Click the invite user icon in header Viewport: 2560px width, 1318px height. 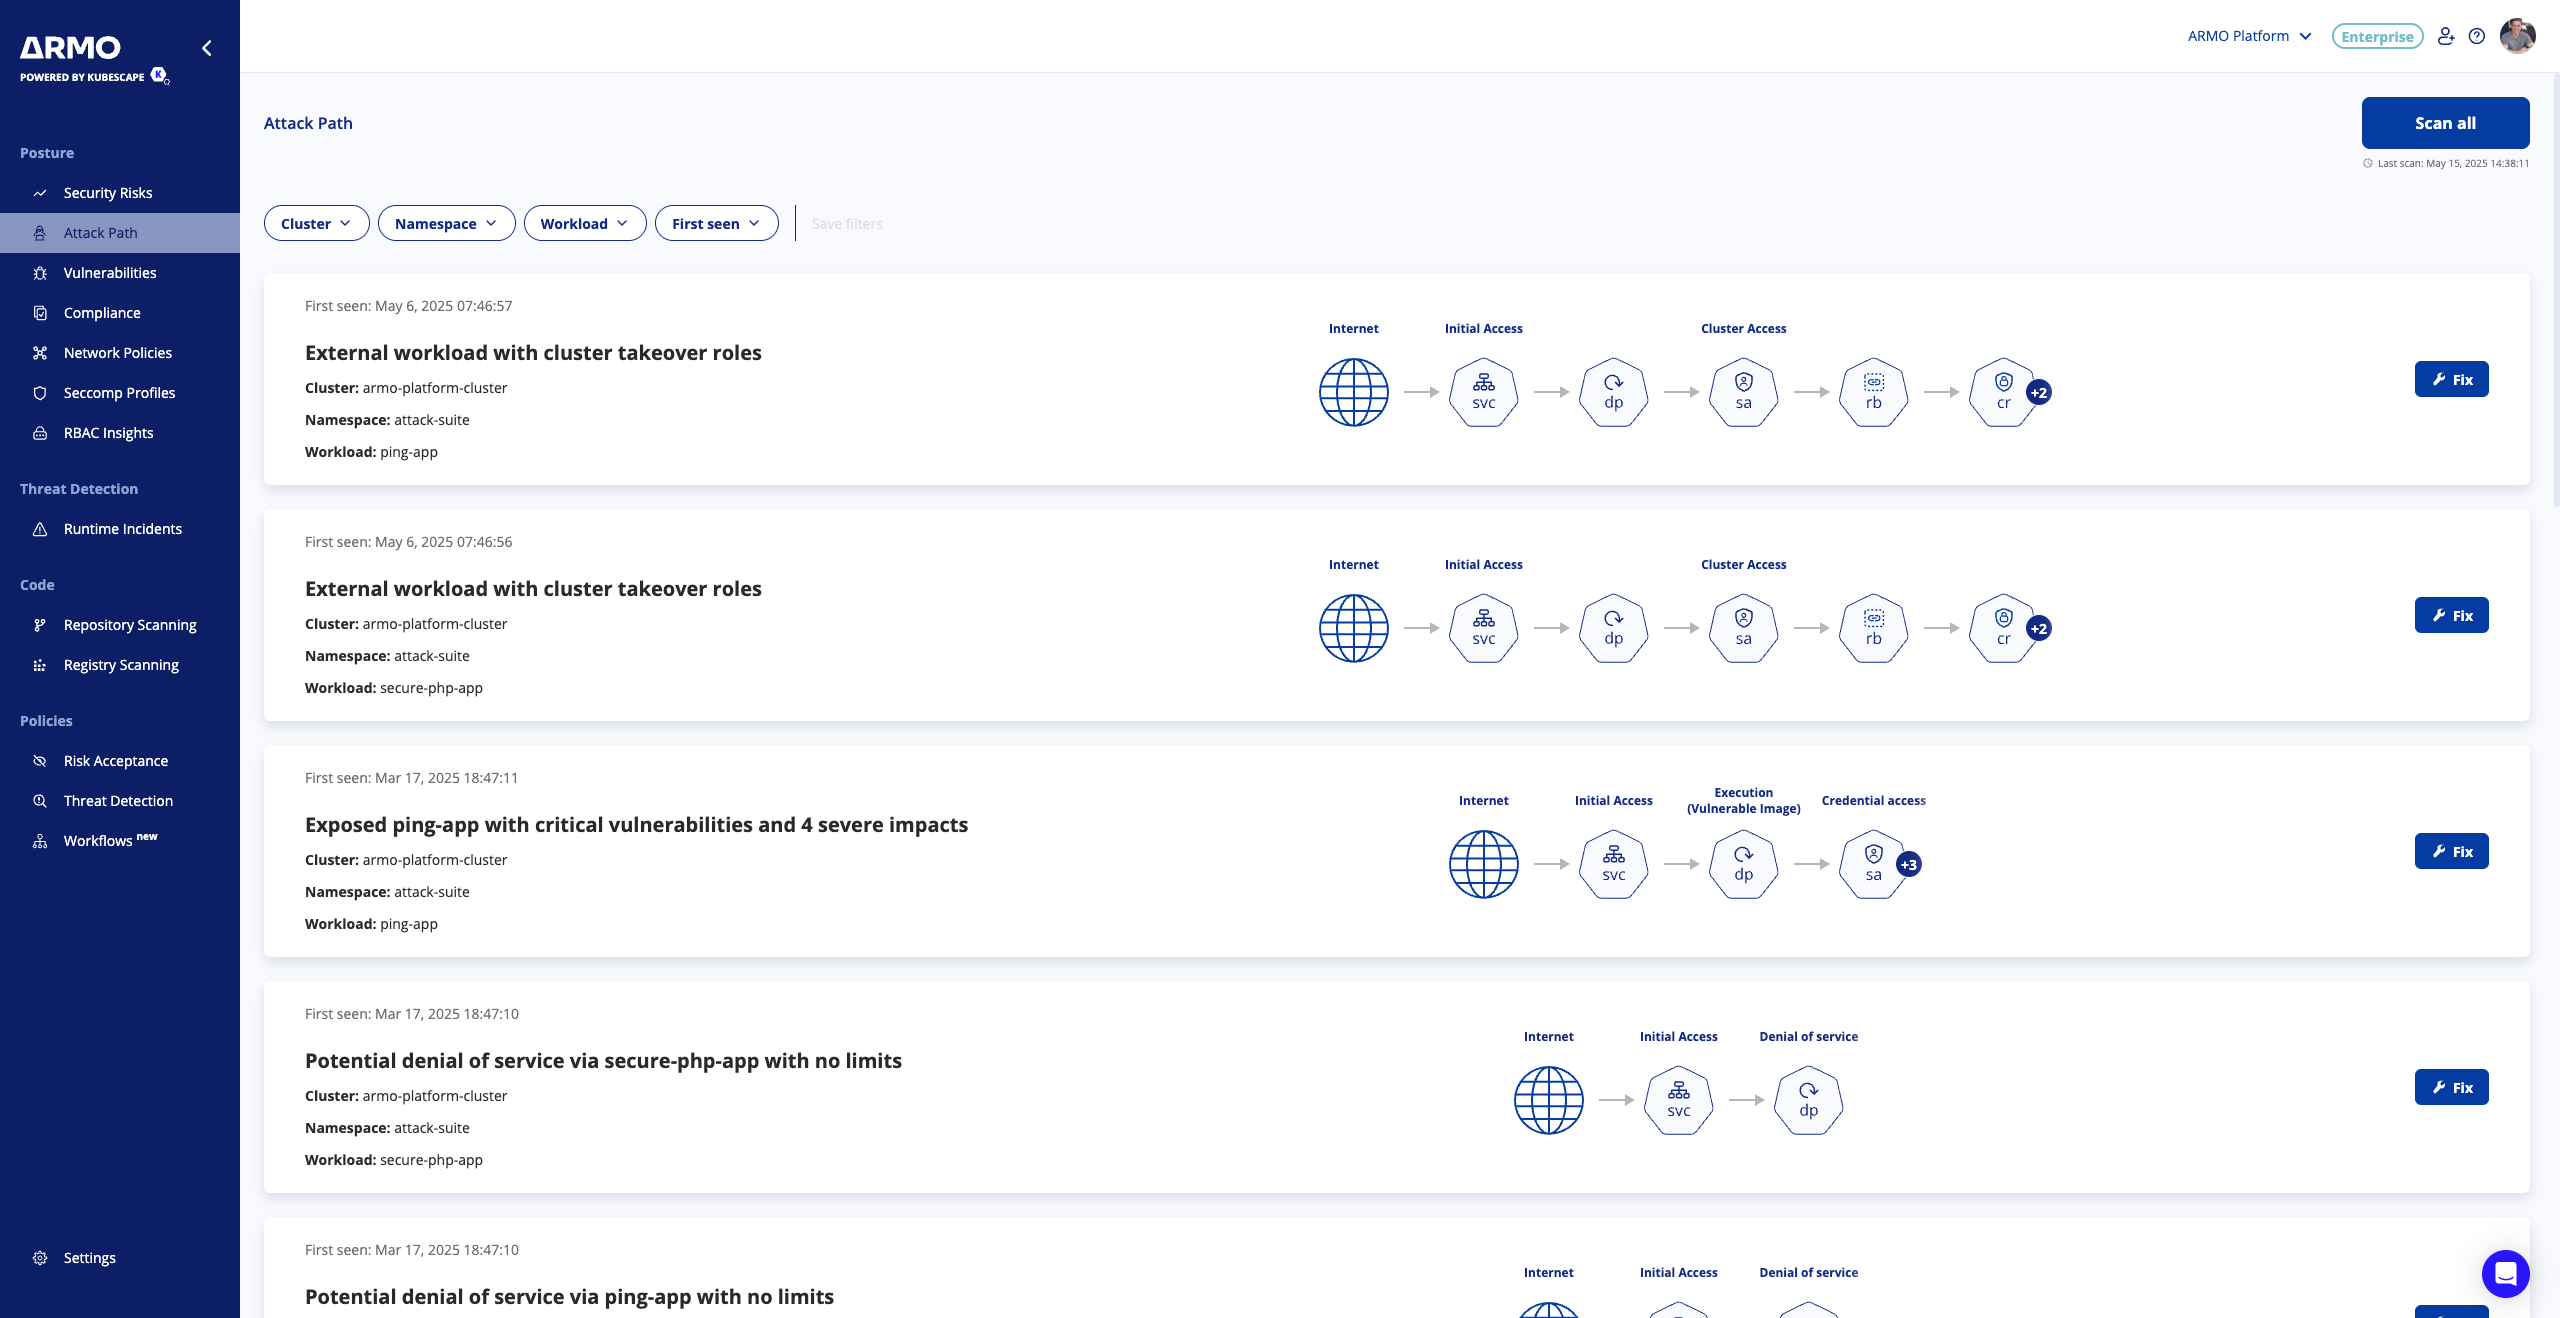[2445, 36]
